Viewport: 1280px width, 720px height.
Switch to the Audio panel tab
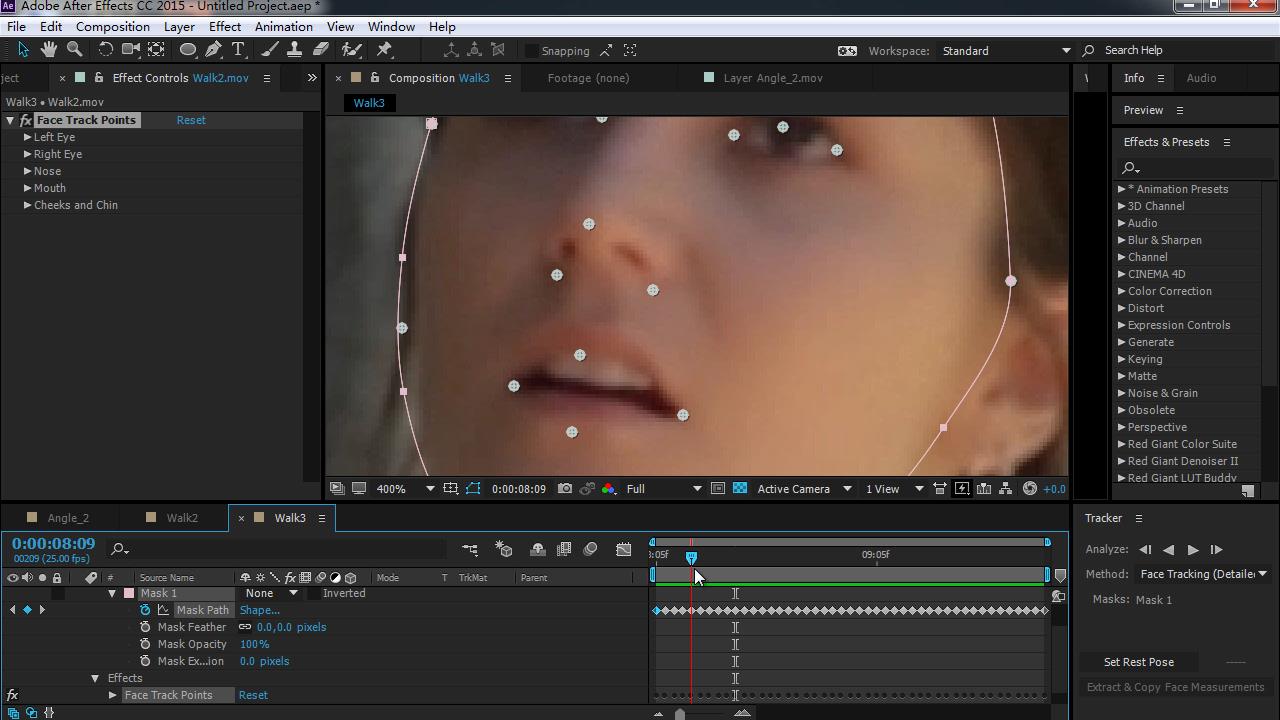tap(1201, 78)
